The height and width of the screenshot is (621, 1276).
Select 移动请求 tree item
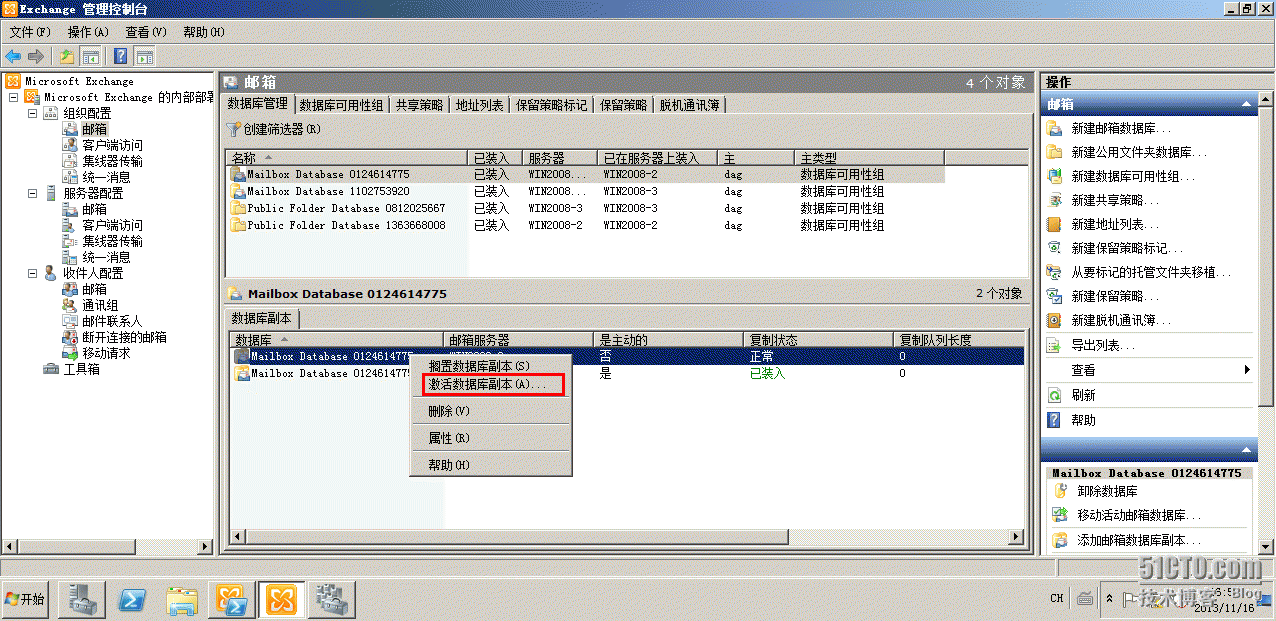coord(106,353)
